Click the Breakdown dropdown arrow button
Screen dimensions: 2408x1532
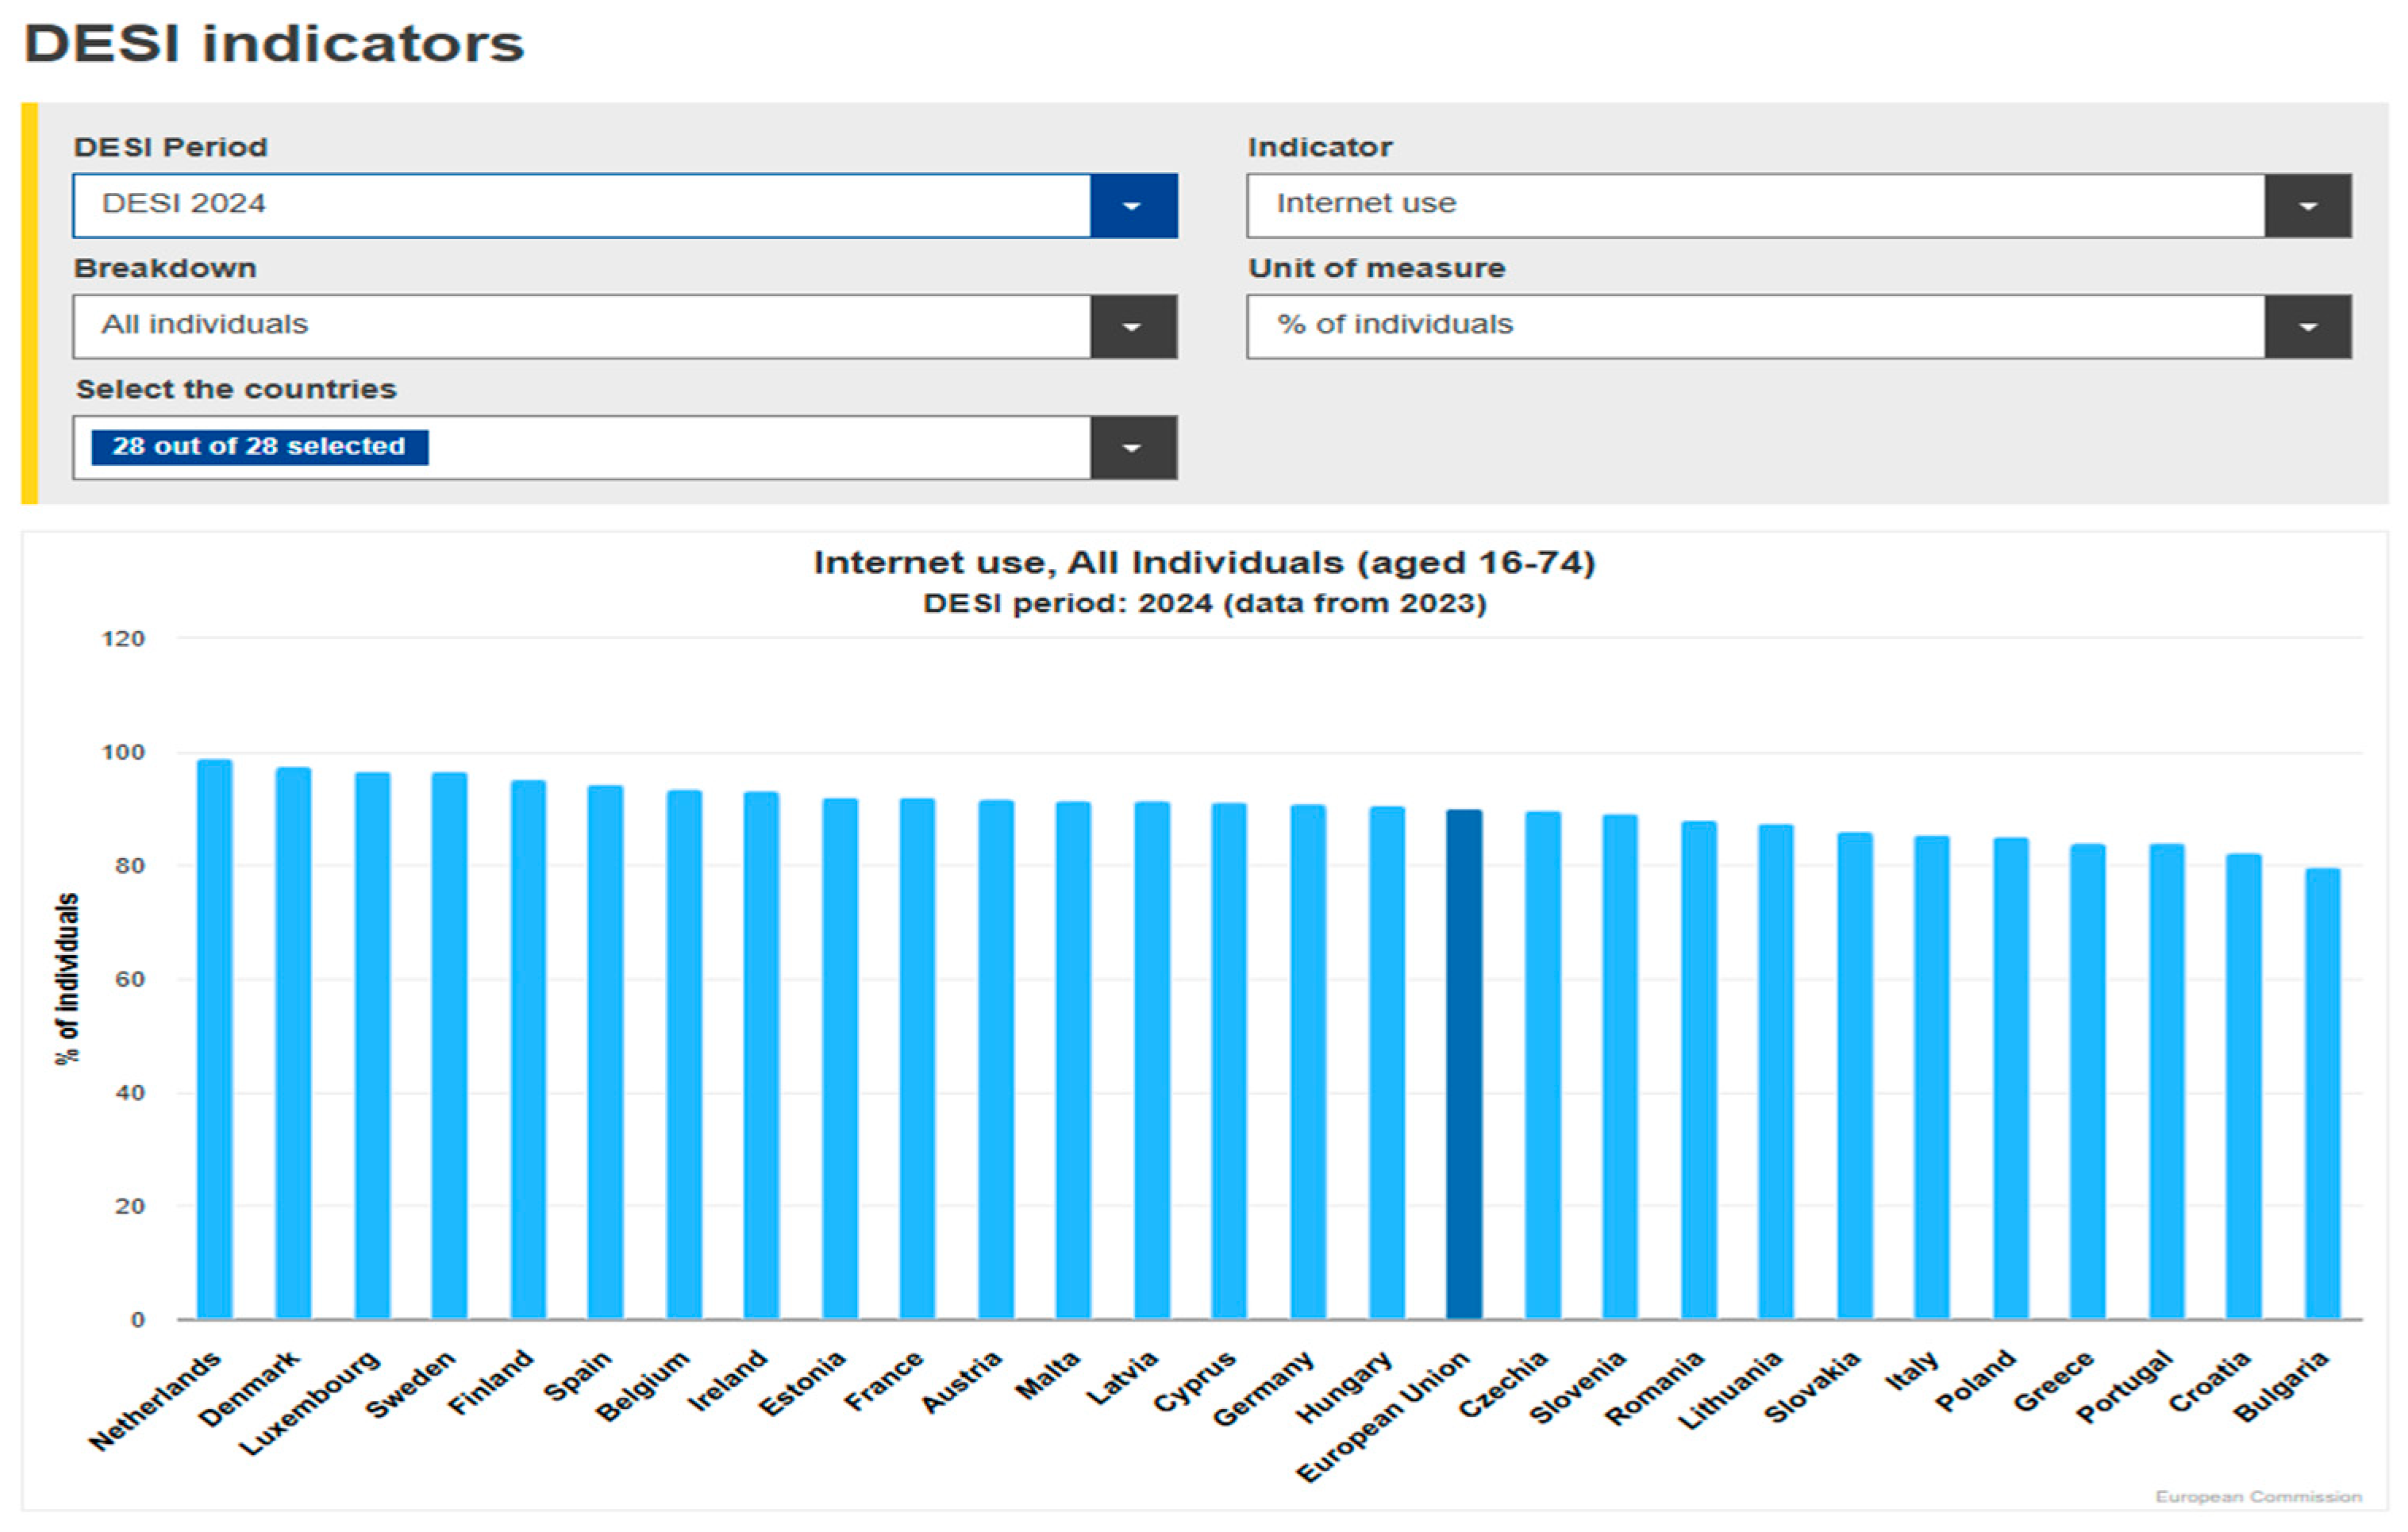(x=1132, y=327)
